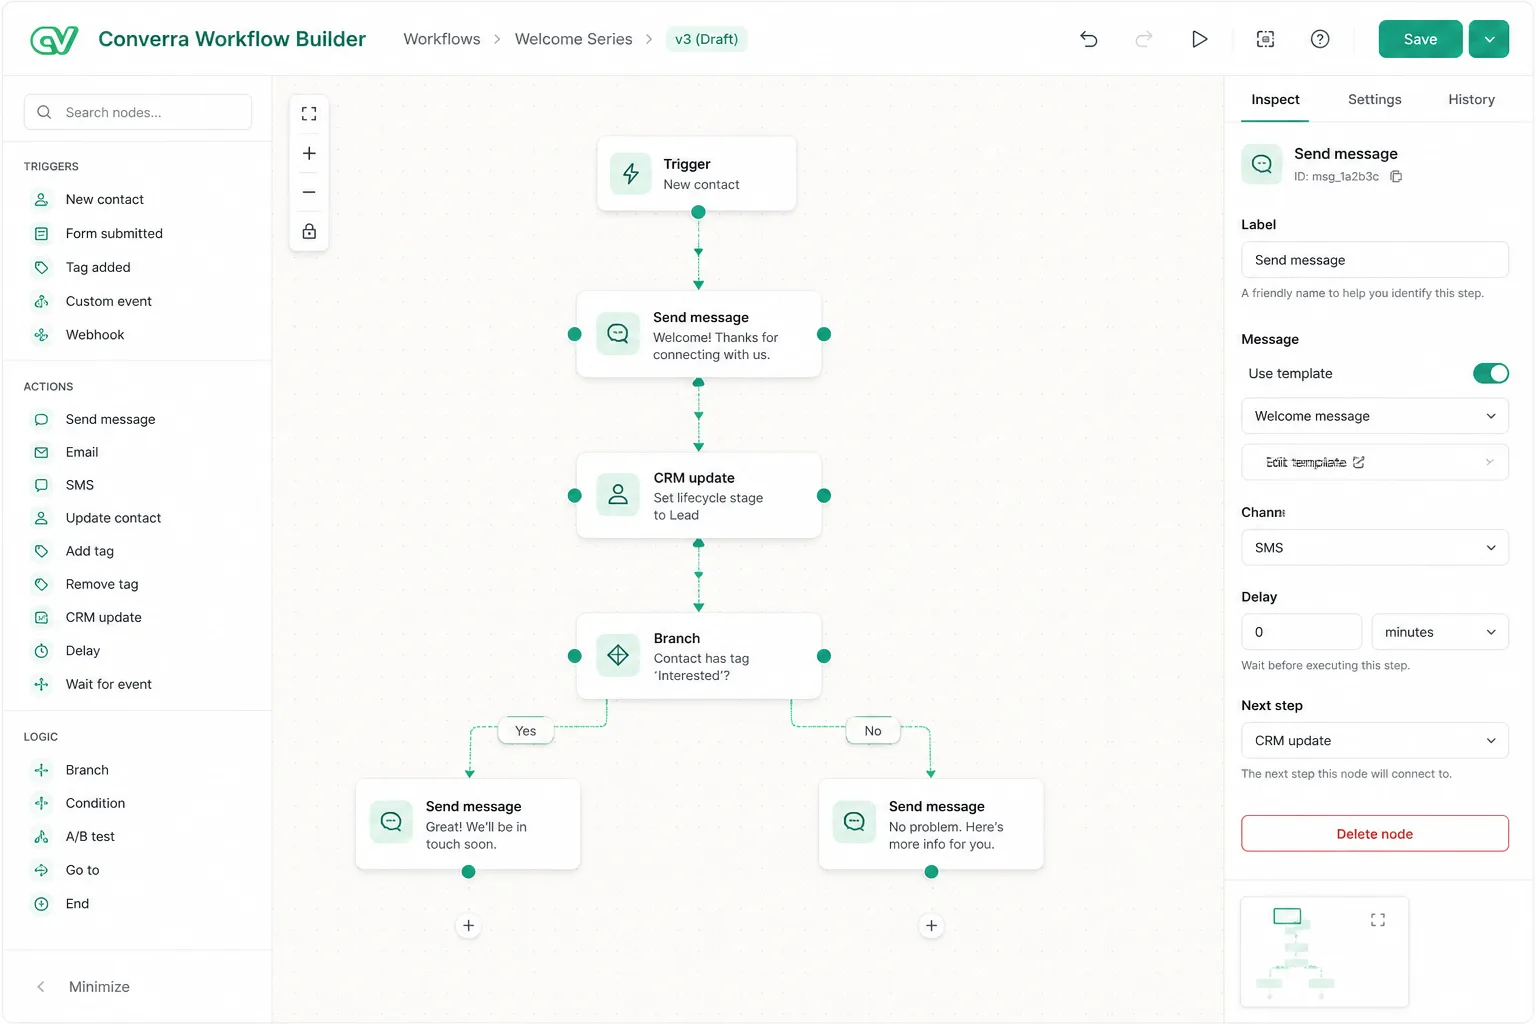Click the A/B test logic icon
The width and height of the screenshot is (1536, 1024).
(x=41, y=837)
